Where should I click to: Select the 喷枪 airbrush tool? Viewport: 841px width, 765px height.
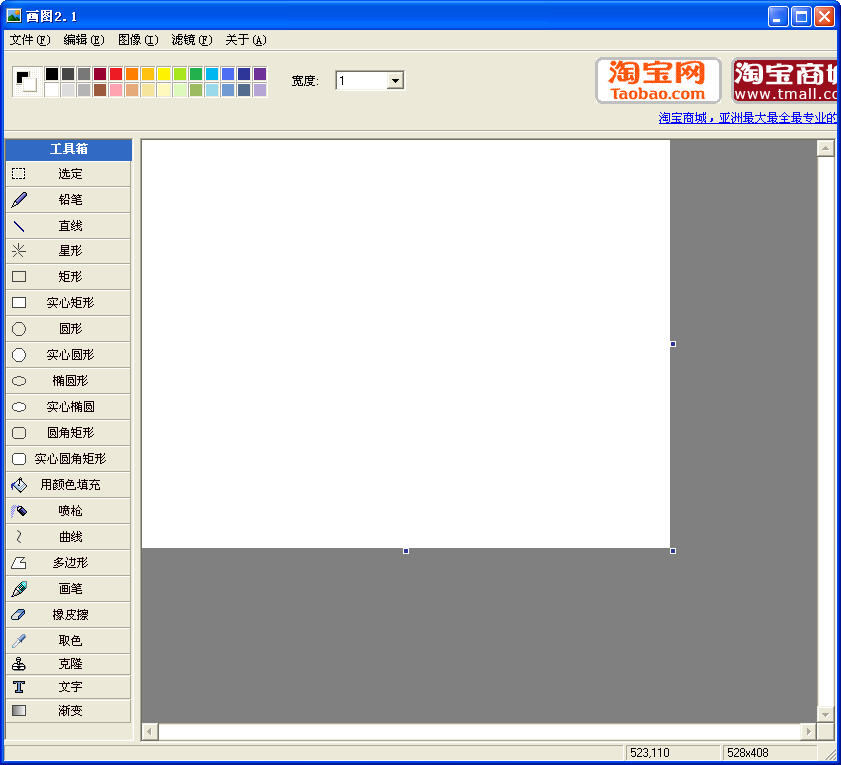[x=67, y=511]
